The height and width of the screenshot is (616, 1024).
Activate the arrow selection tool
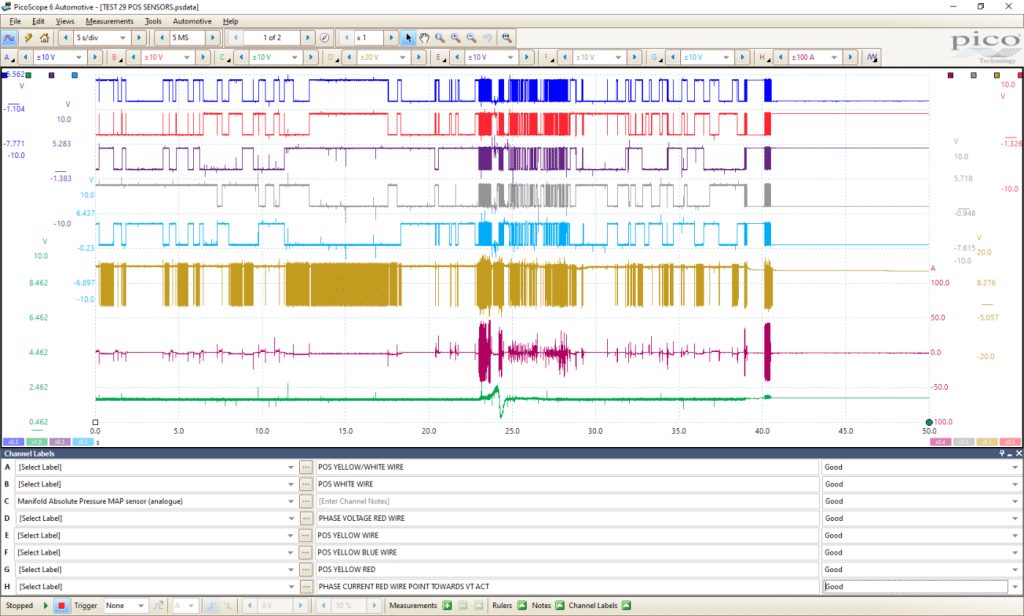(408, 38)
